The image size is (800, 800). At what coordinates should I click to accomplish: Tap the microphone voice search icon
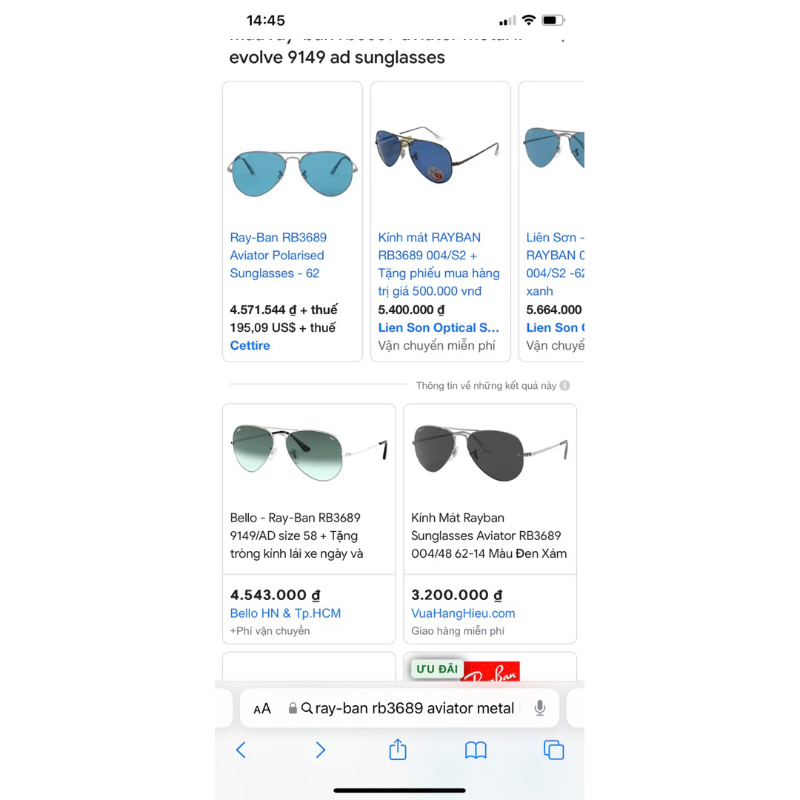[x=540, y=708]
